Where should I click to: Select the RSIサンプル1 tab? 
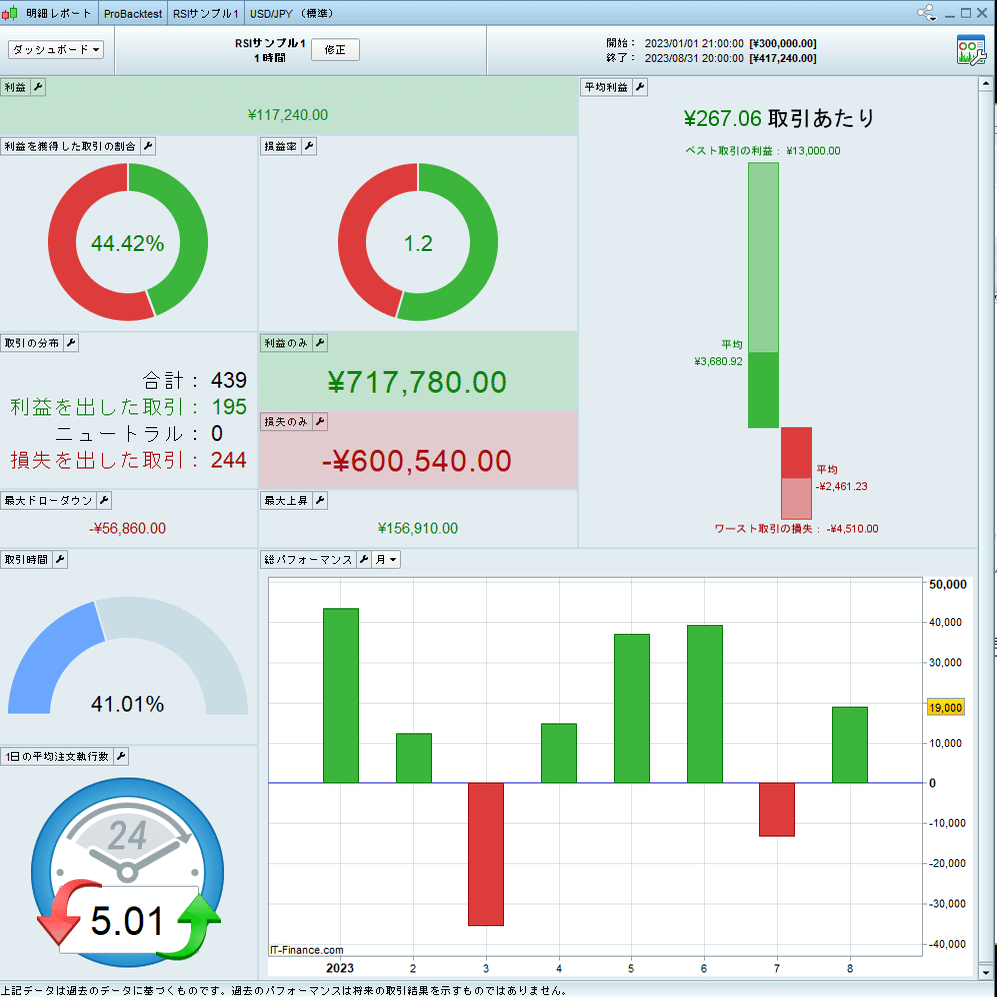tap(205, 13)
